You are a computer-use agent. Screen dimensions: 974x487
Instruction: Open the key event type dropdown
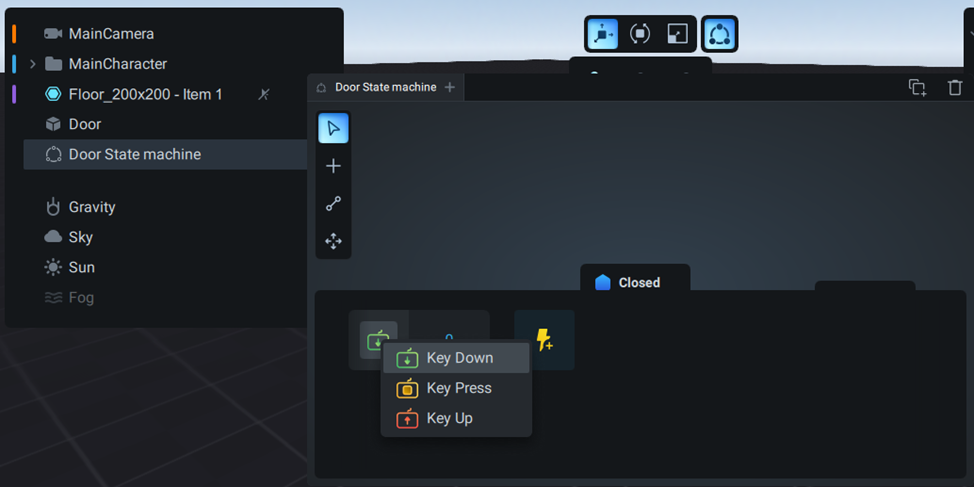[x=378, y=340]
